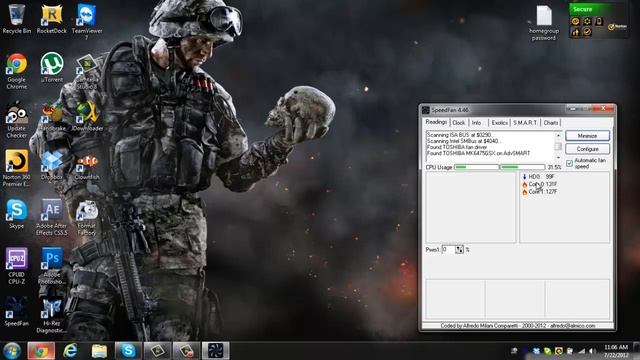640x360 pixels.
Task: Open the Clownfish desktop shortcut
Action: pos(87,165)
